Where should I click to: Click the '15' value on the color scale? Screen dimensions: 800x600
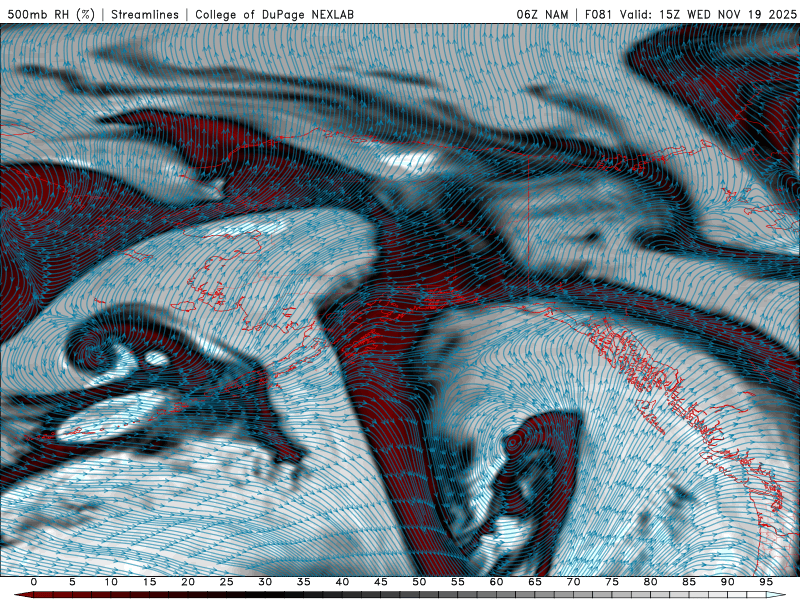tap(149, 582)
